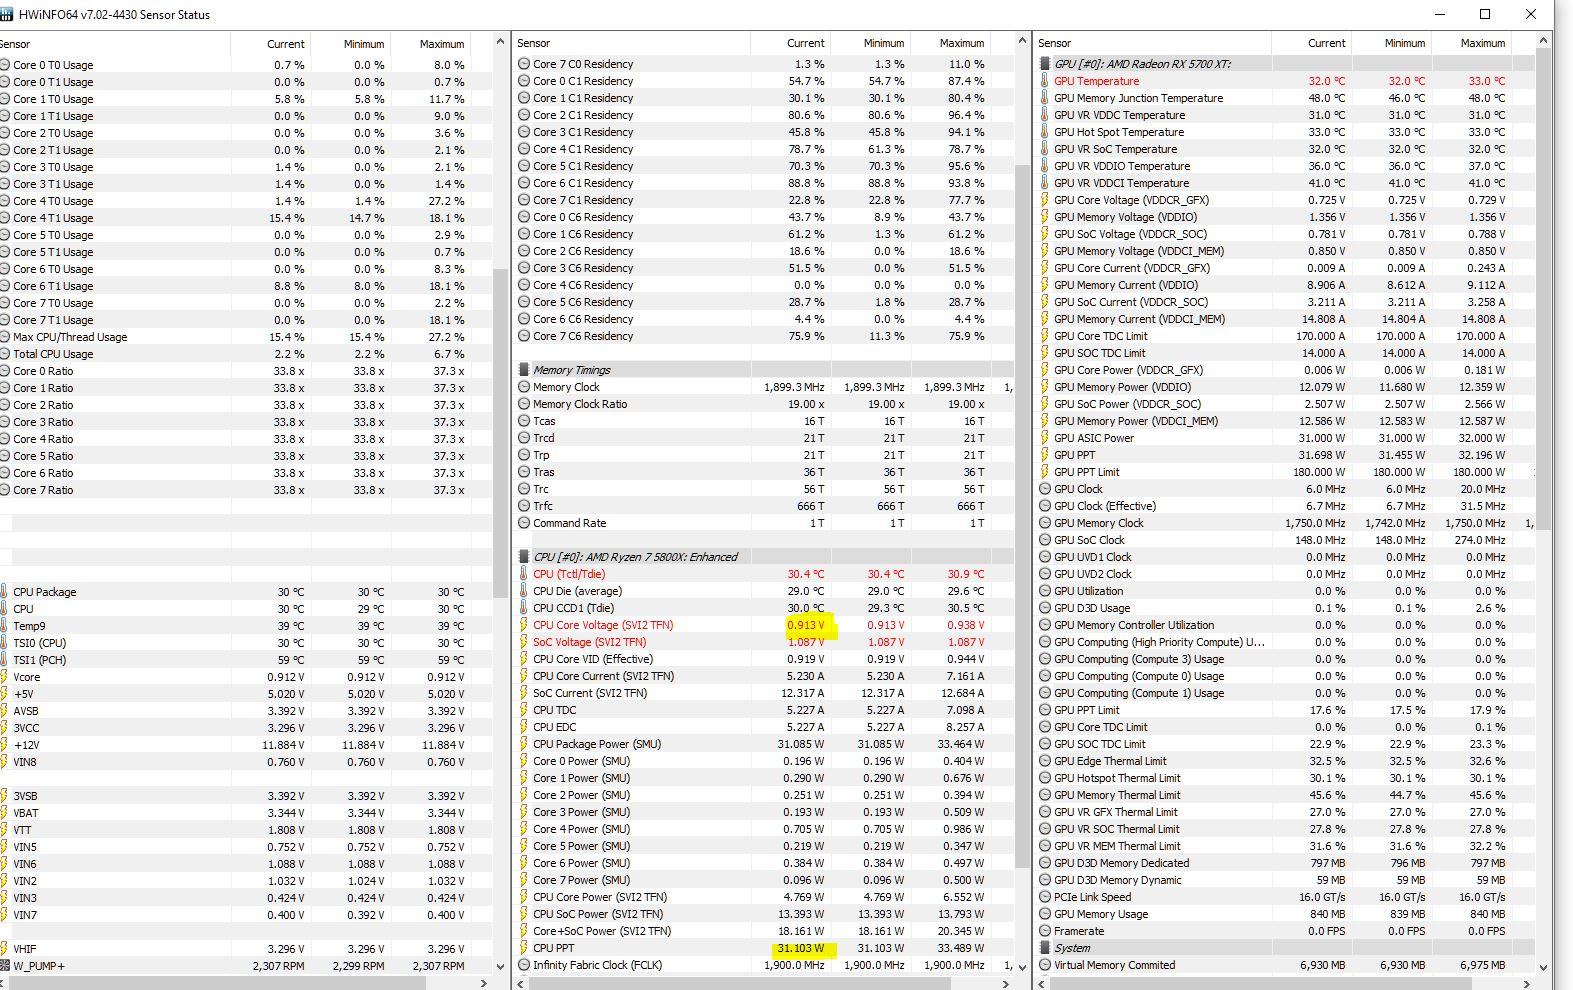This screenshot has width=1573, height=990.
Task: Select the CPU Package temperature row
Action: [x=246, y=592]
